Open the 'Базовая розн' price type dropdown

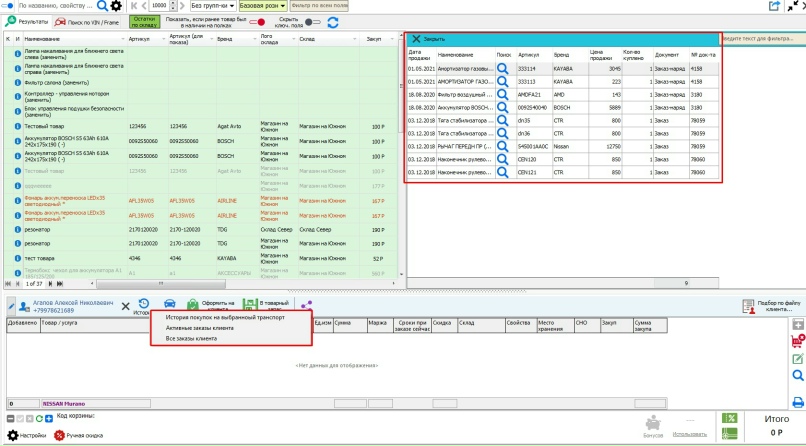263,6
